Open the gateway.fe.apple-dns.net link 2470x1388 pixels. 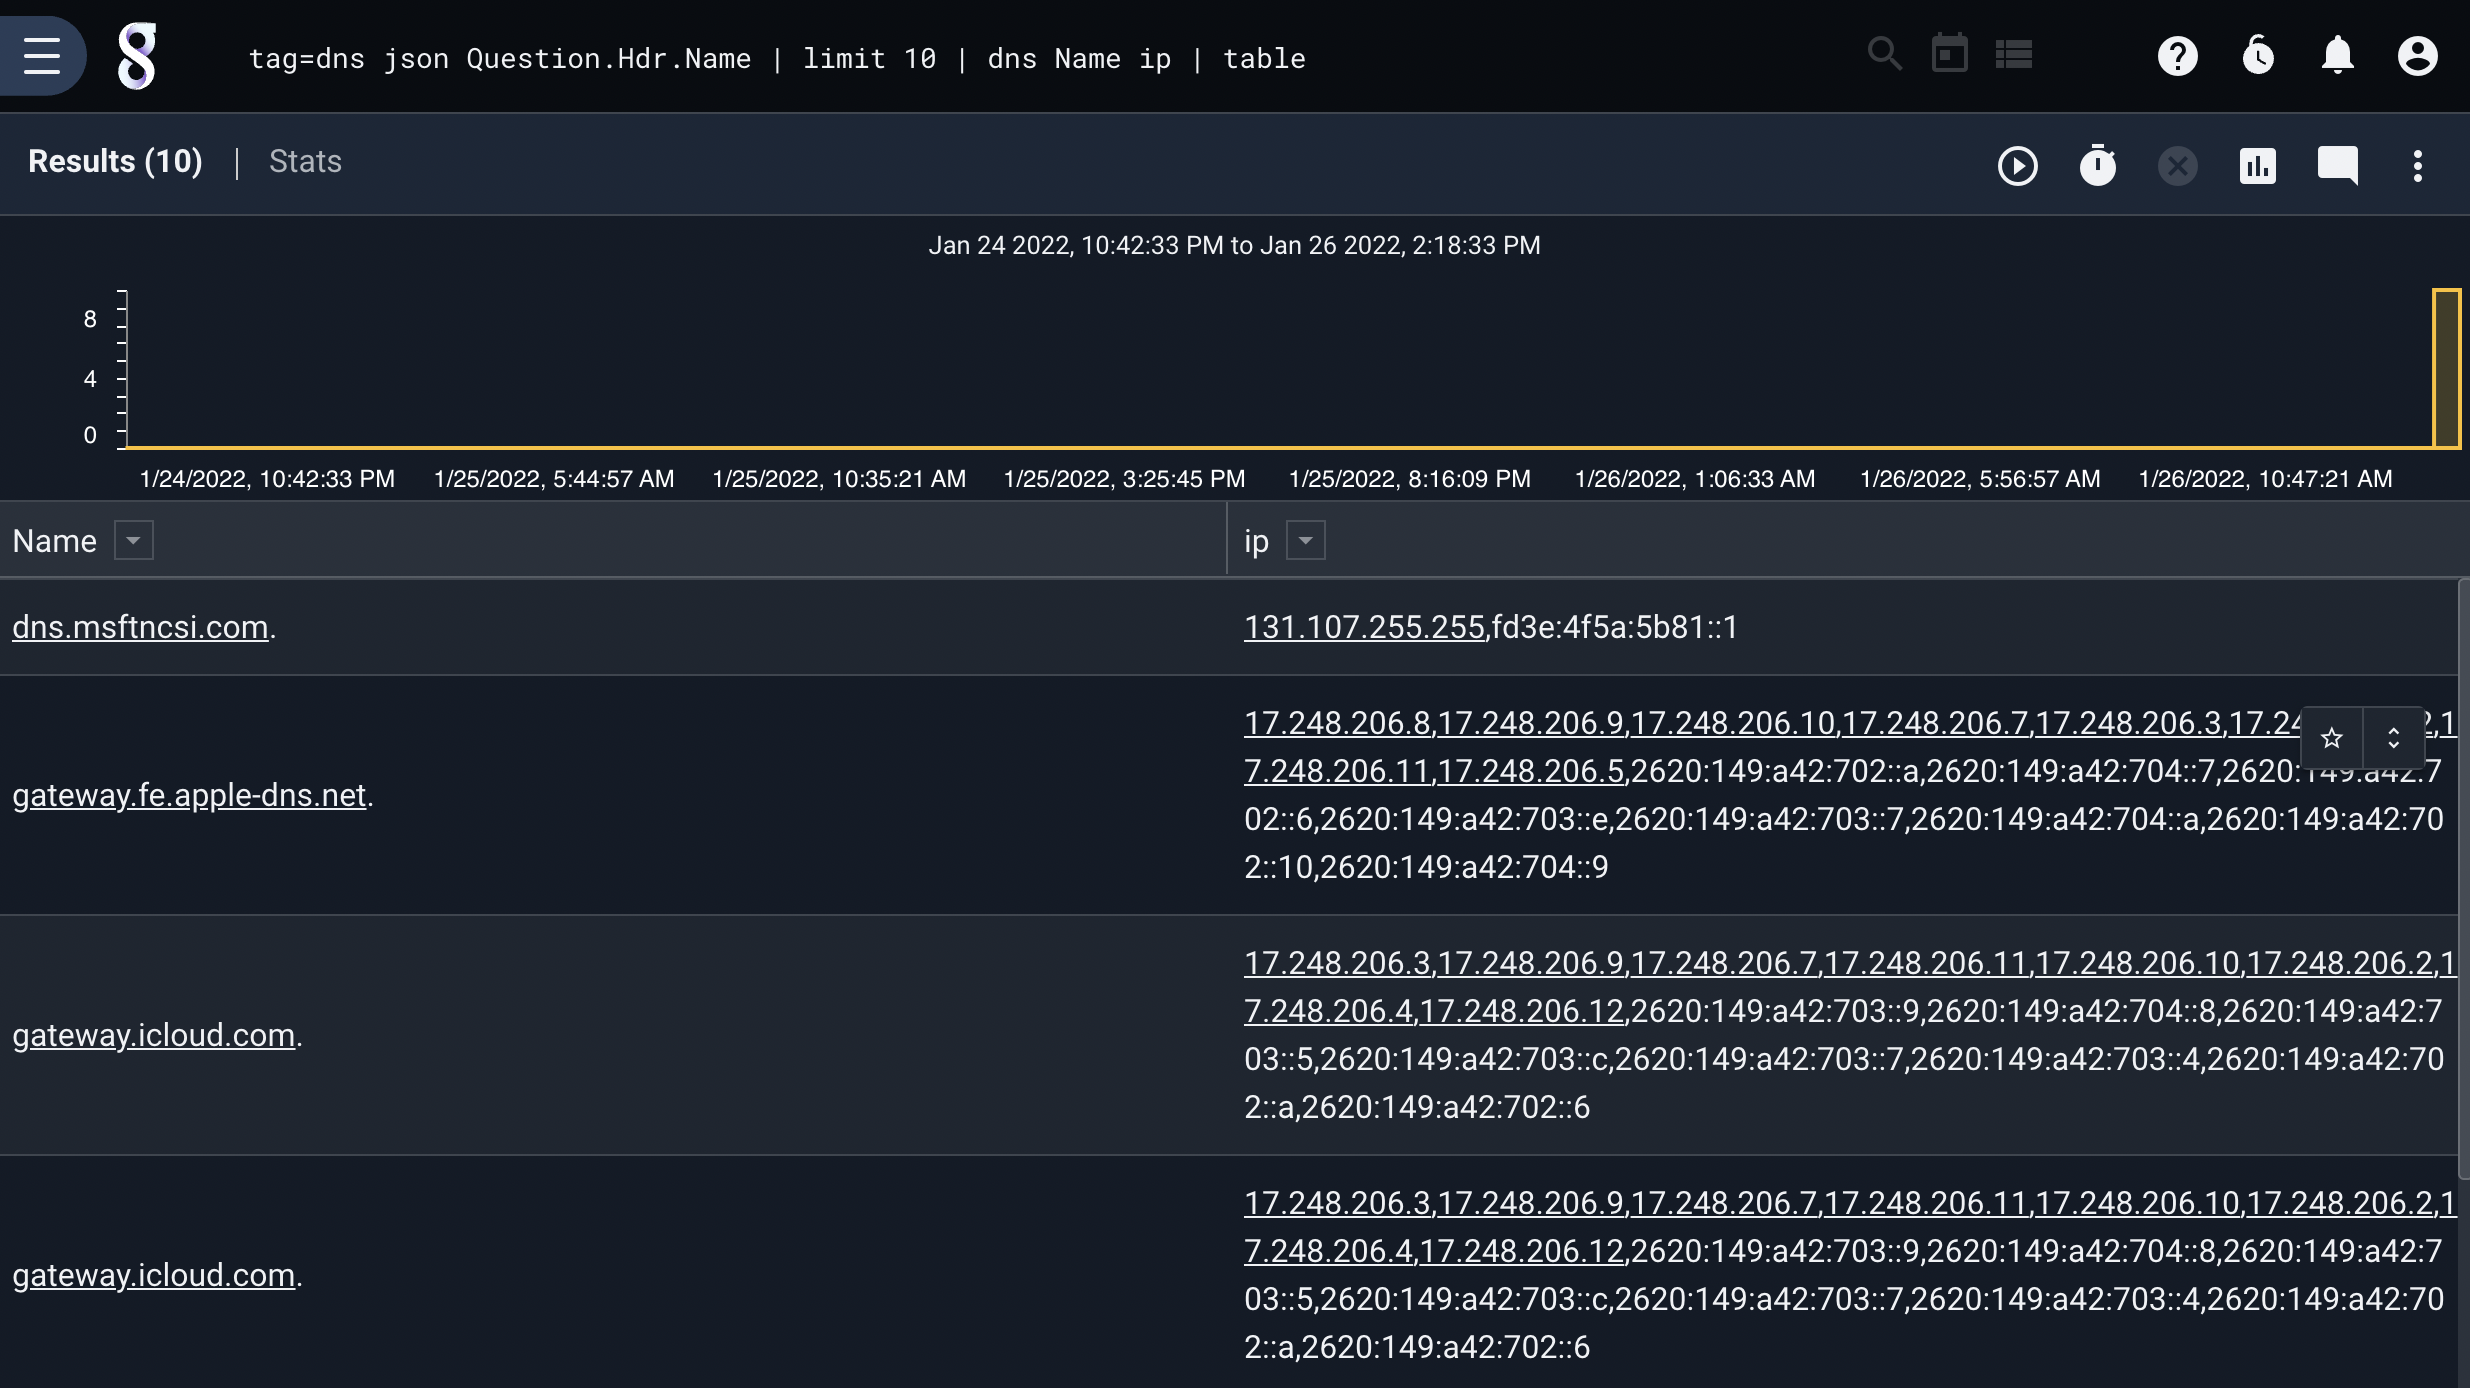189,795
